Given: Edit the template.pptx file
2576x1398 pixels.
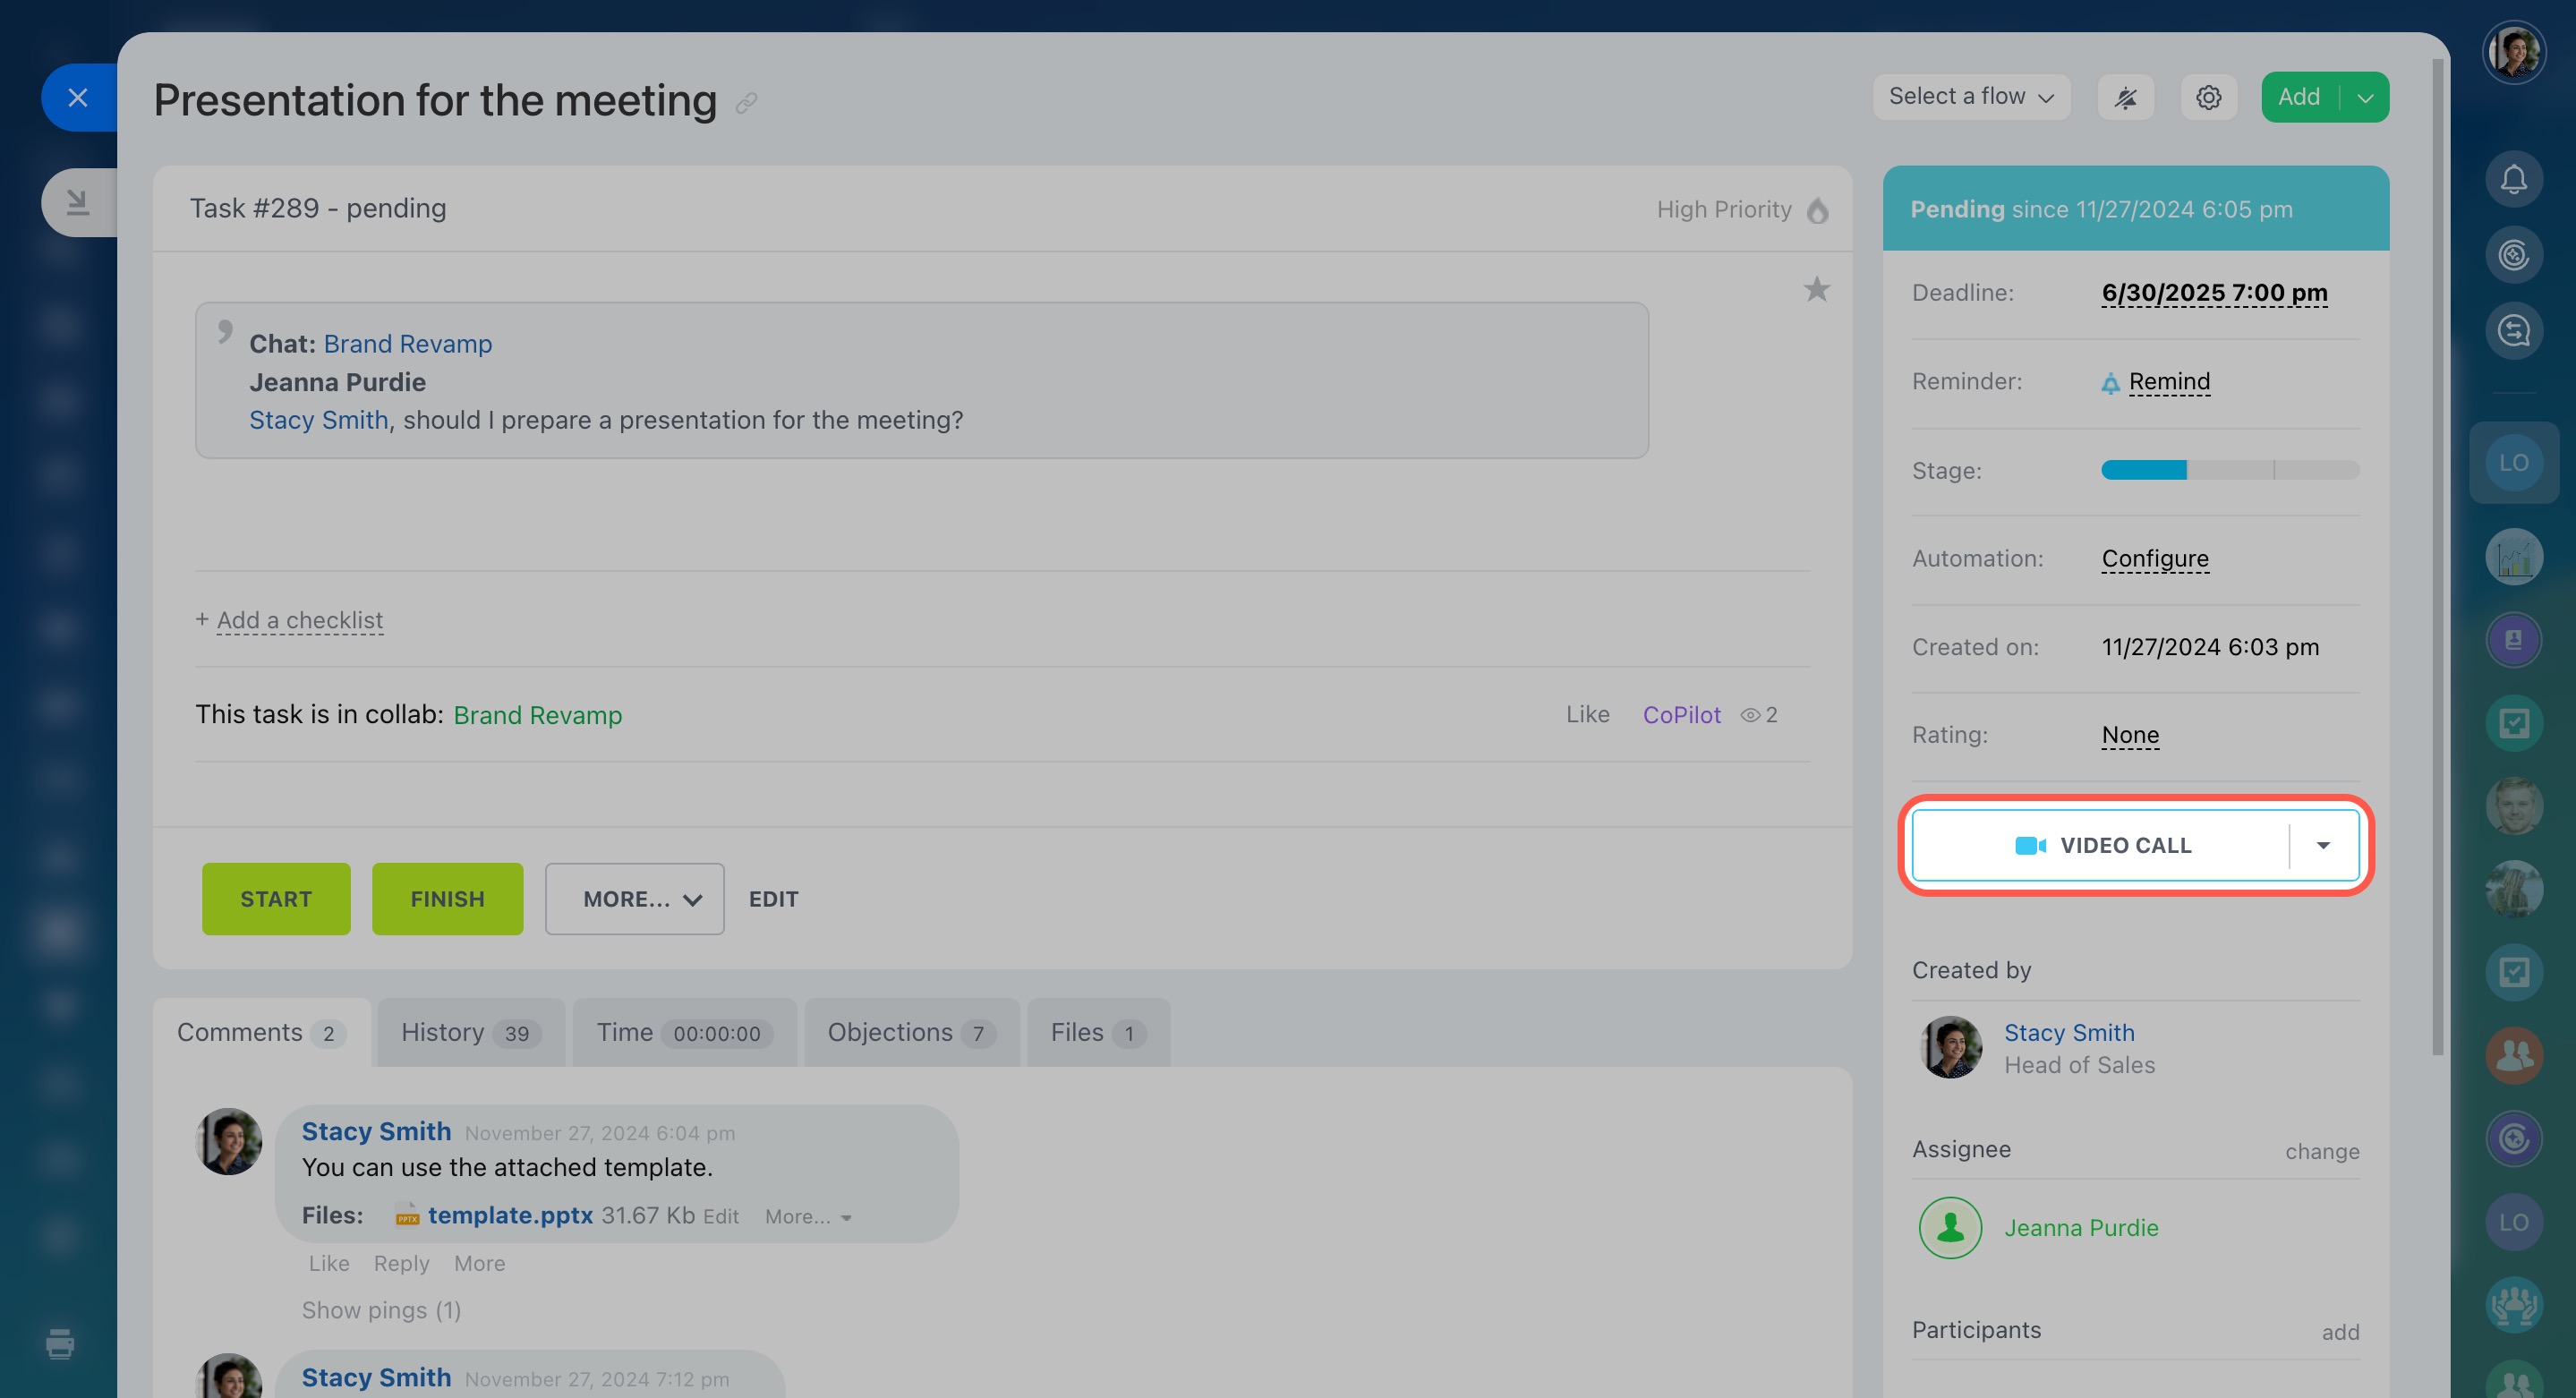Looking at the screenshot, I should tap(721, 1217).
